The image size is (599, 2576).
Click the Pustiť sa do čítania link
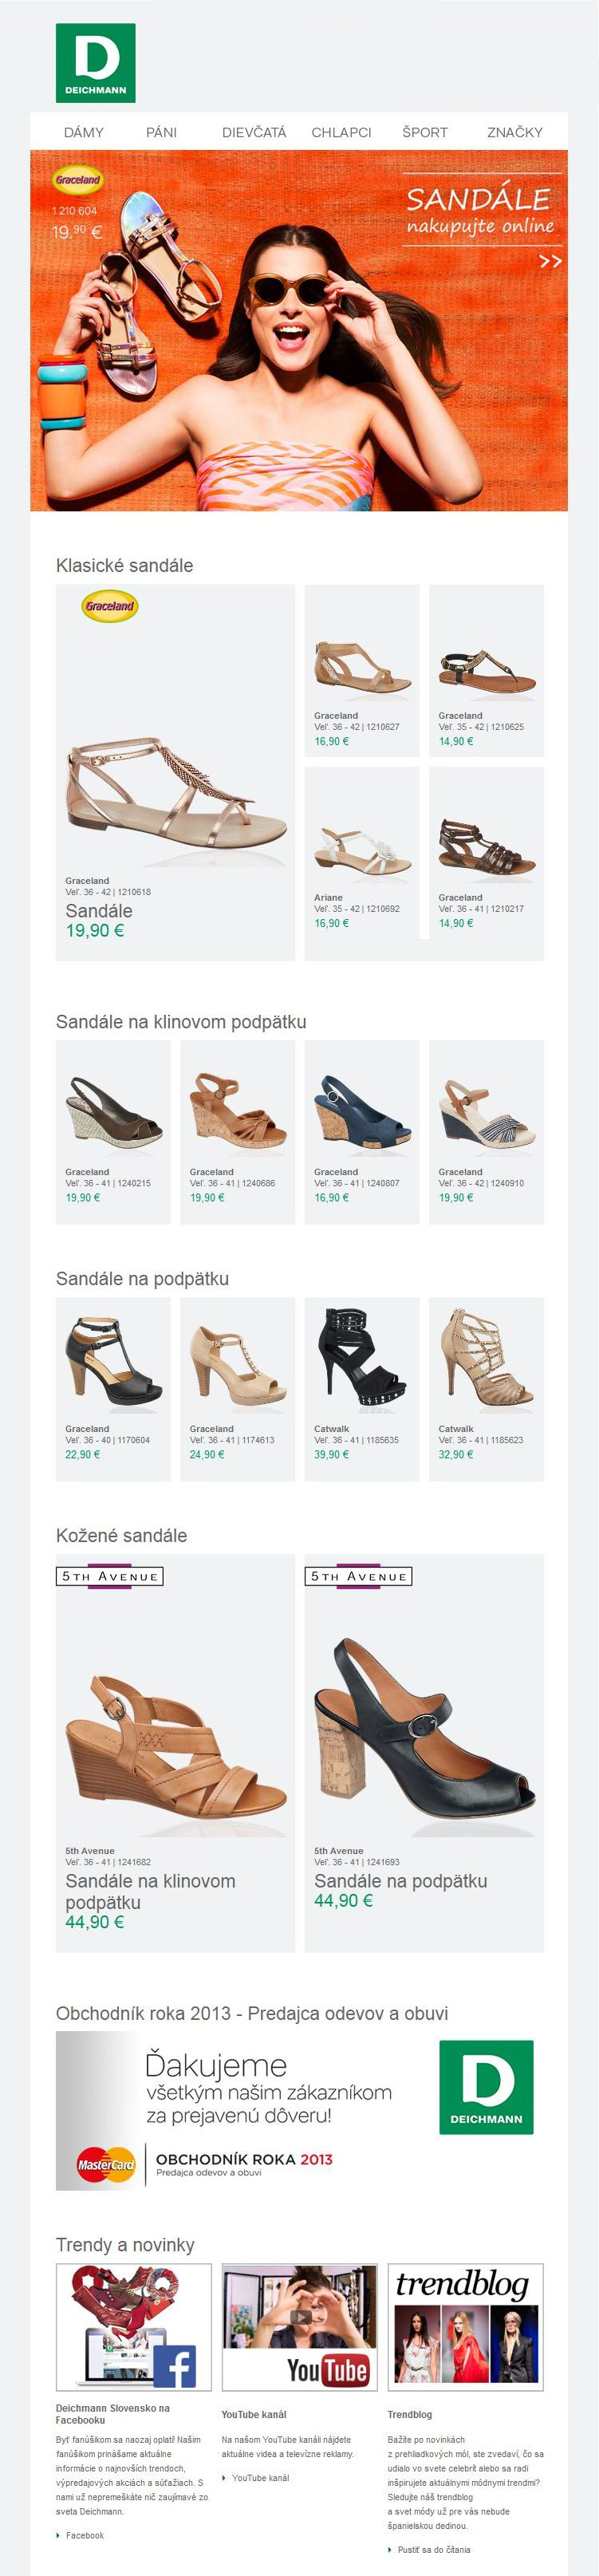tap(433, 2549)
